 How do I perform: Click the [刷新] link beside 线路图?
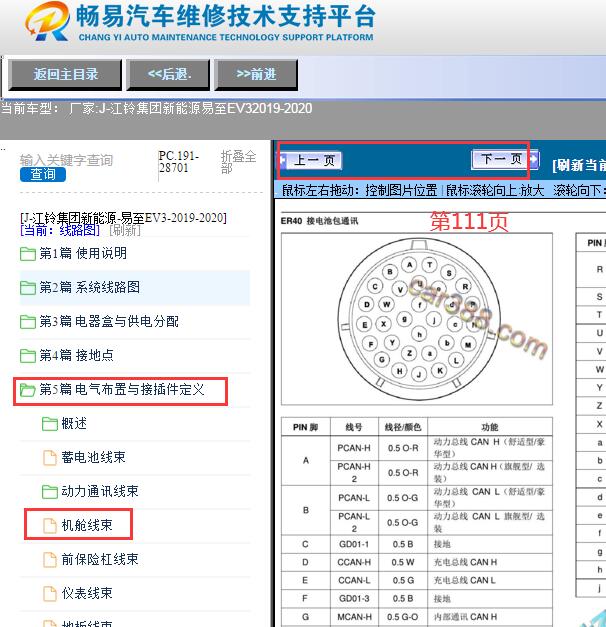(125, 230)
